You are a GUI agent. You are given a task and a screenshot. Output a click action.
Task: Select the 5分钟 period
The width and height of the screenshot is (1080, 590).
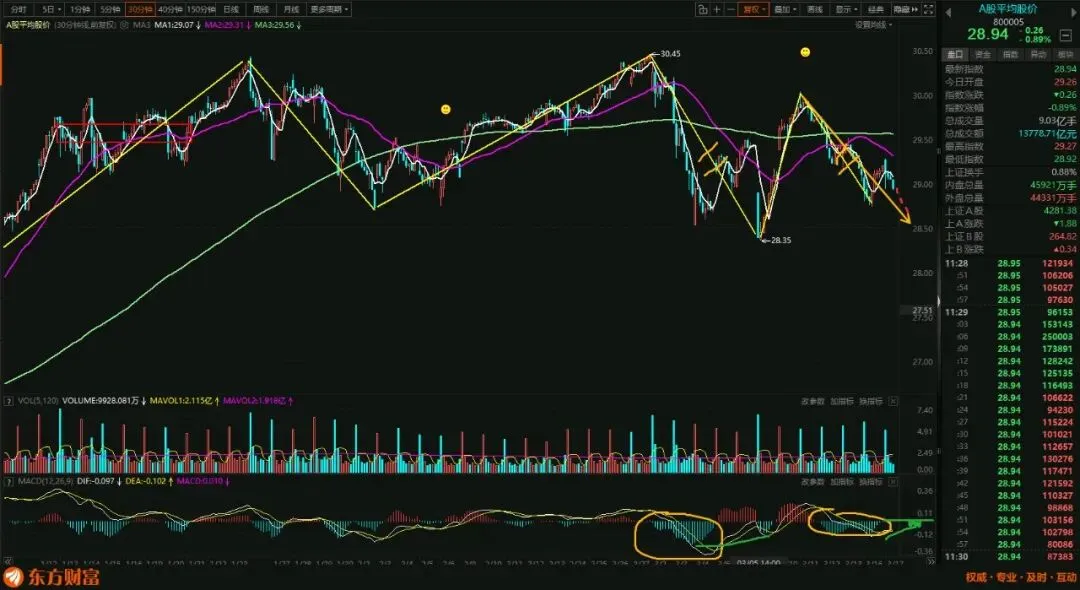(110, 10)
